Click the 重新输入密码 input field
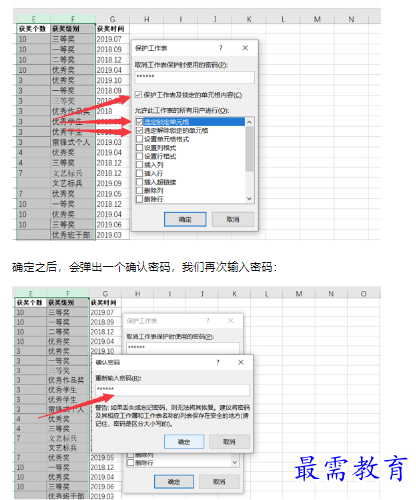416x500 pixels. pos(172,390)
